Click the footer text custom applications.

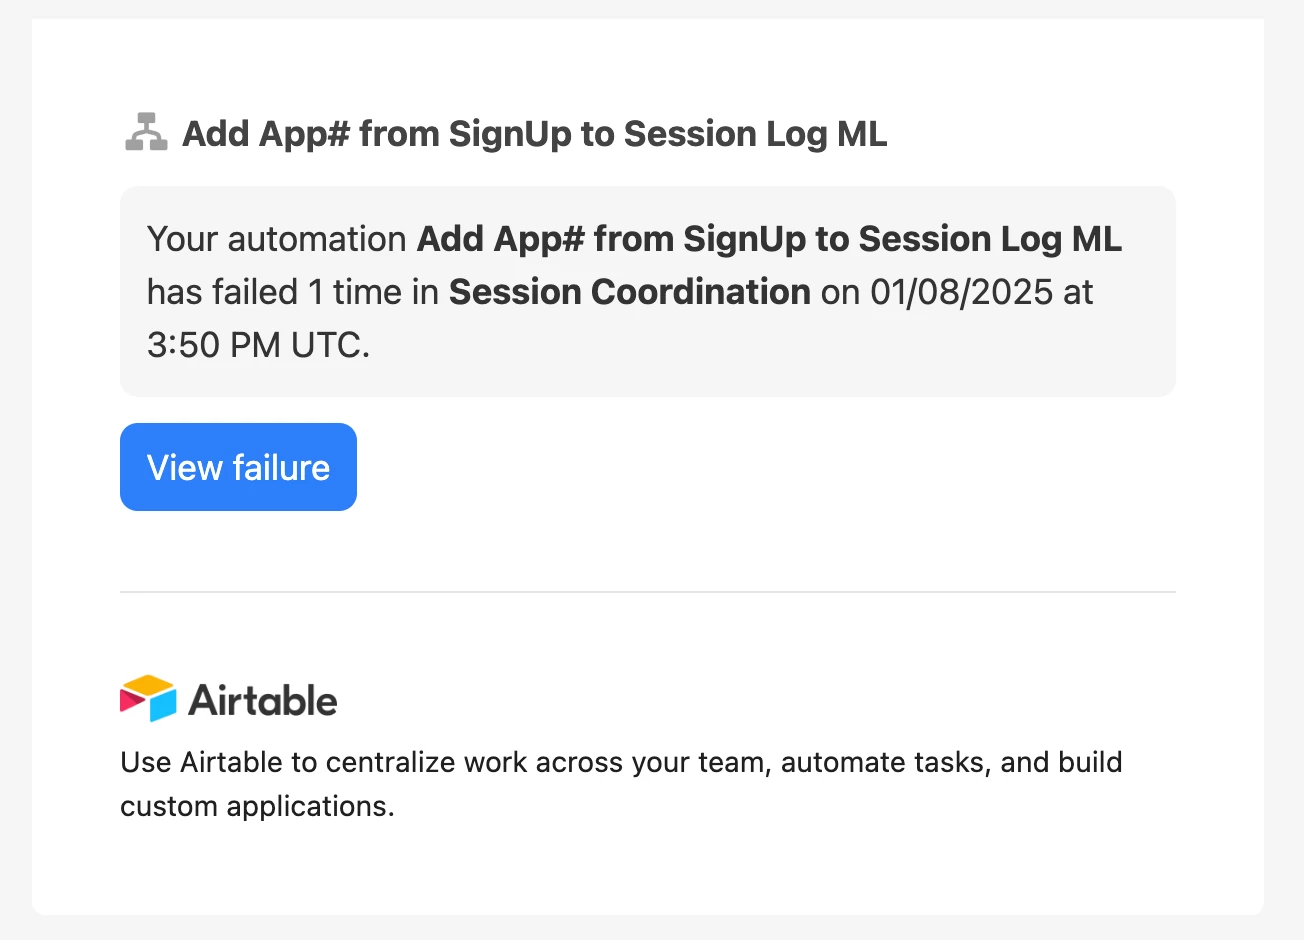(x=257, y=806)
